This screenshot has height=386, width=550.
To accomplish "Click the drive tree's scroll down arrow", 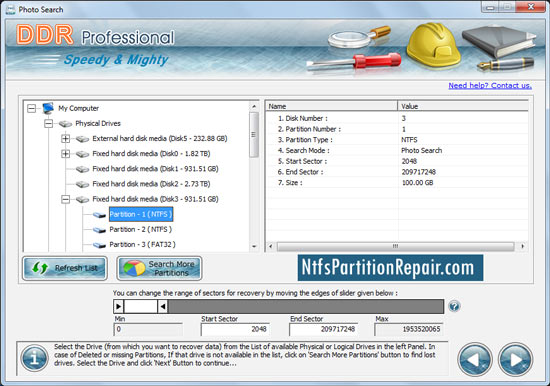I will 254,247.
